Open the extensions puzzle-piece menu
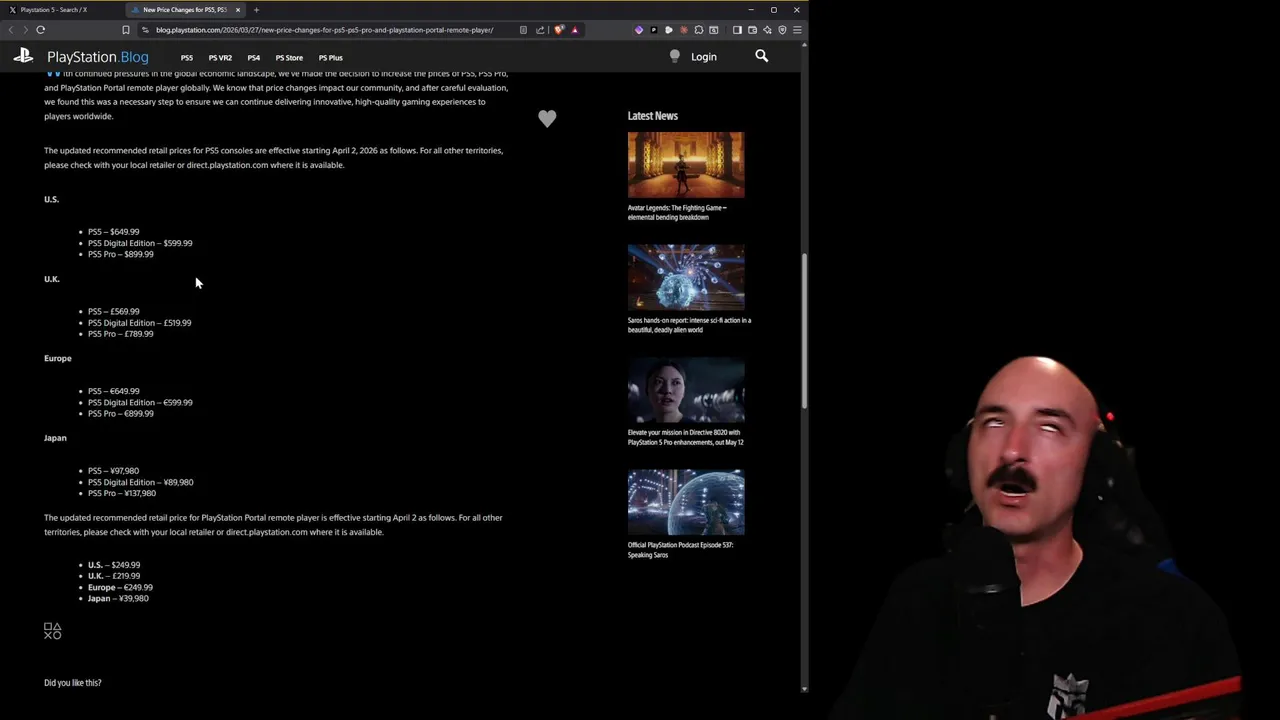The width and height of the screenshot is (1280, 720). pos(699,30)
